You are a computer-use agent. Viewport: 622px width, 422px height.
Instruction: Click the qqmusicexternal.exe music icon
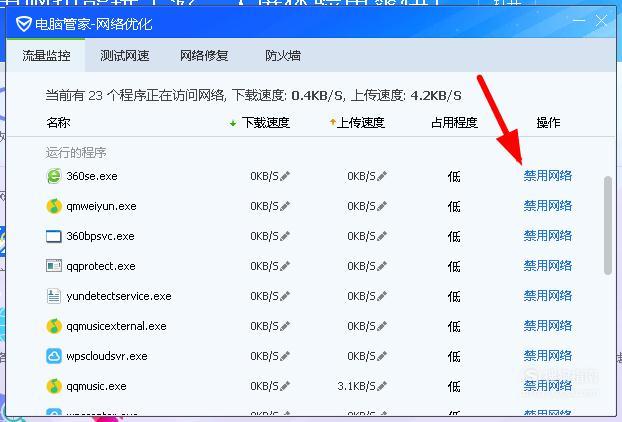point(54,326)
